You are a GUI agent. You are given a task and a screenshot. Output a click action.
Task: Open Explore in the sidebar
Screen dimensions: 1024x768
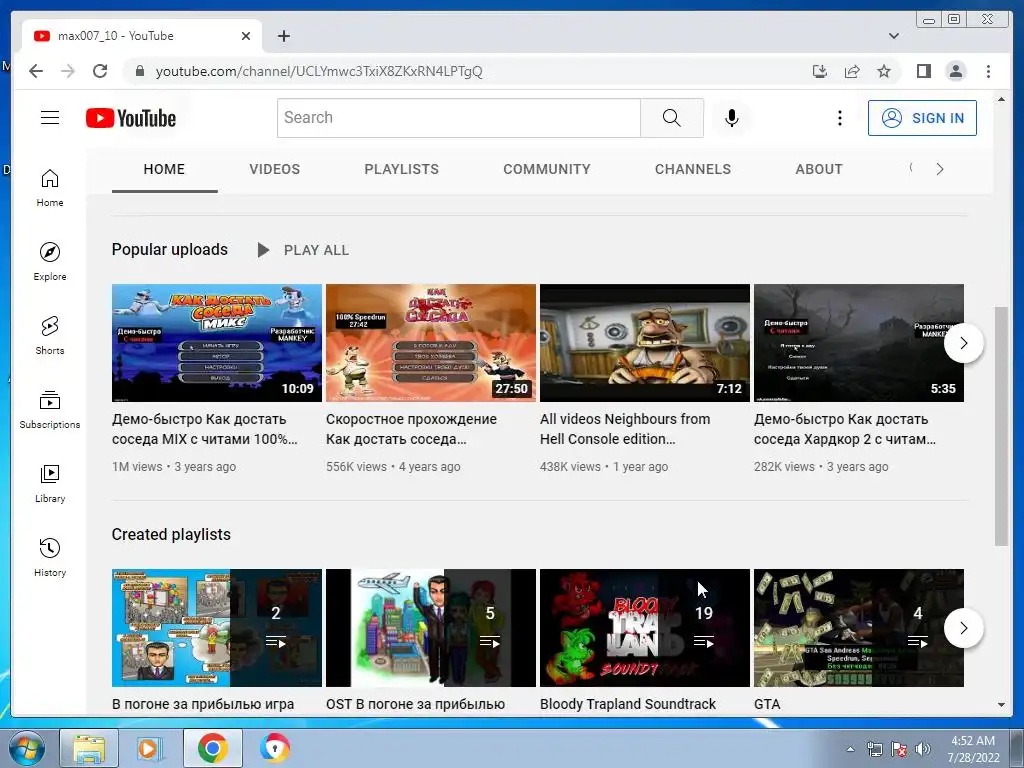tap(50, 261)
